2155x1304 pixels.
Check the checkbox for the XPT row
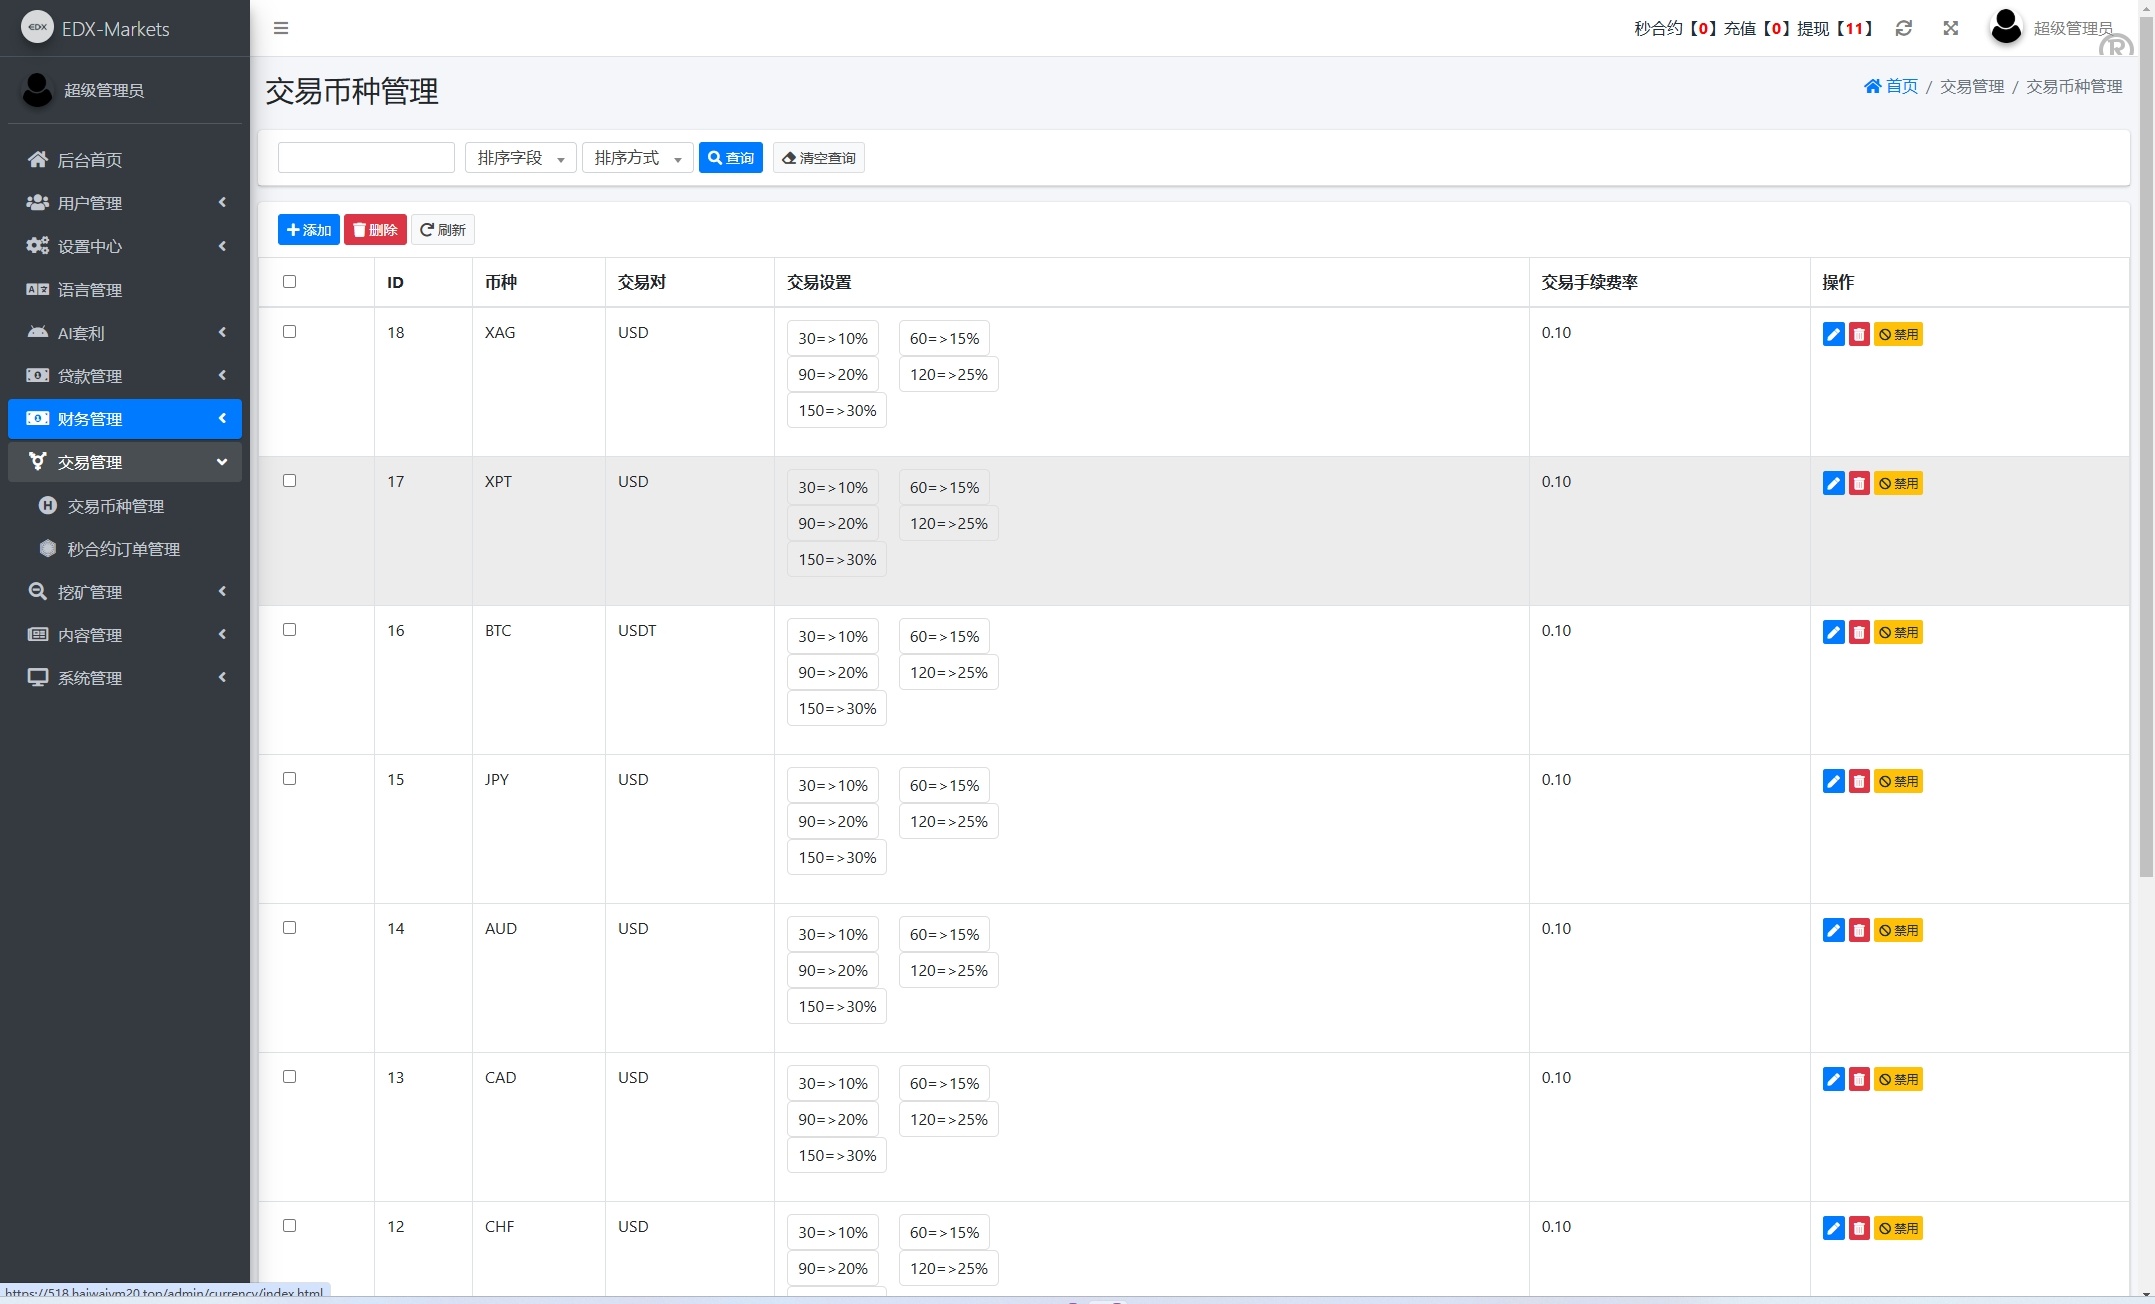290,480
